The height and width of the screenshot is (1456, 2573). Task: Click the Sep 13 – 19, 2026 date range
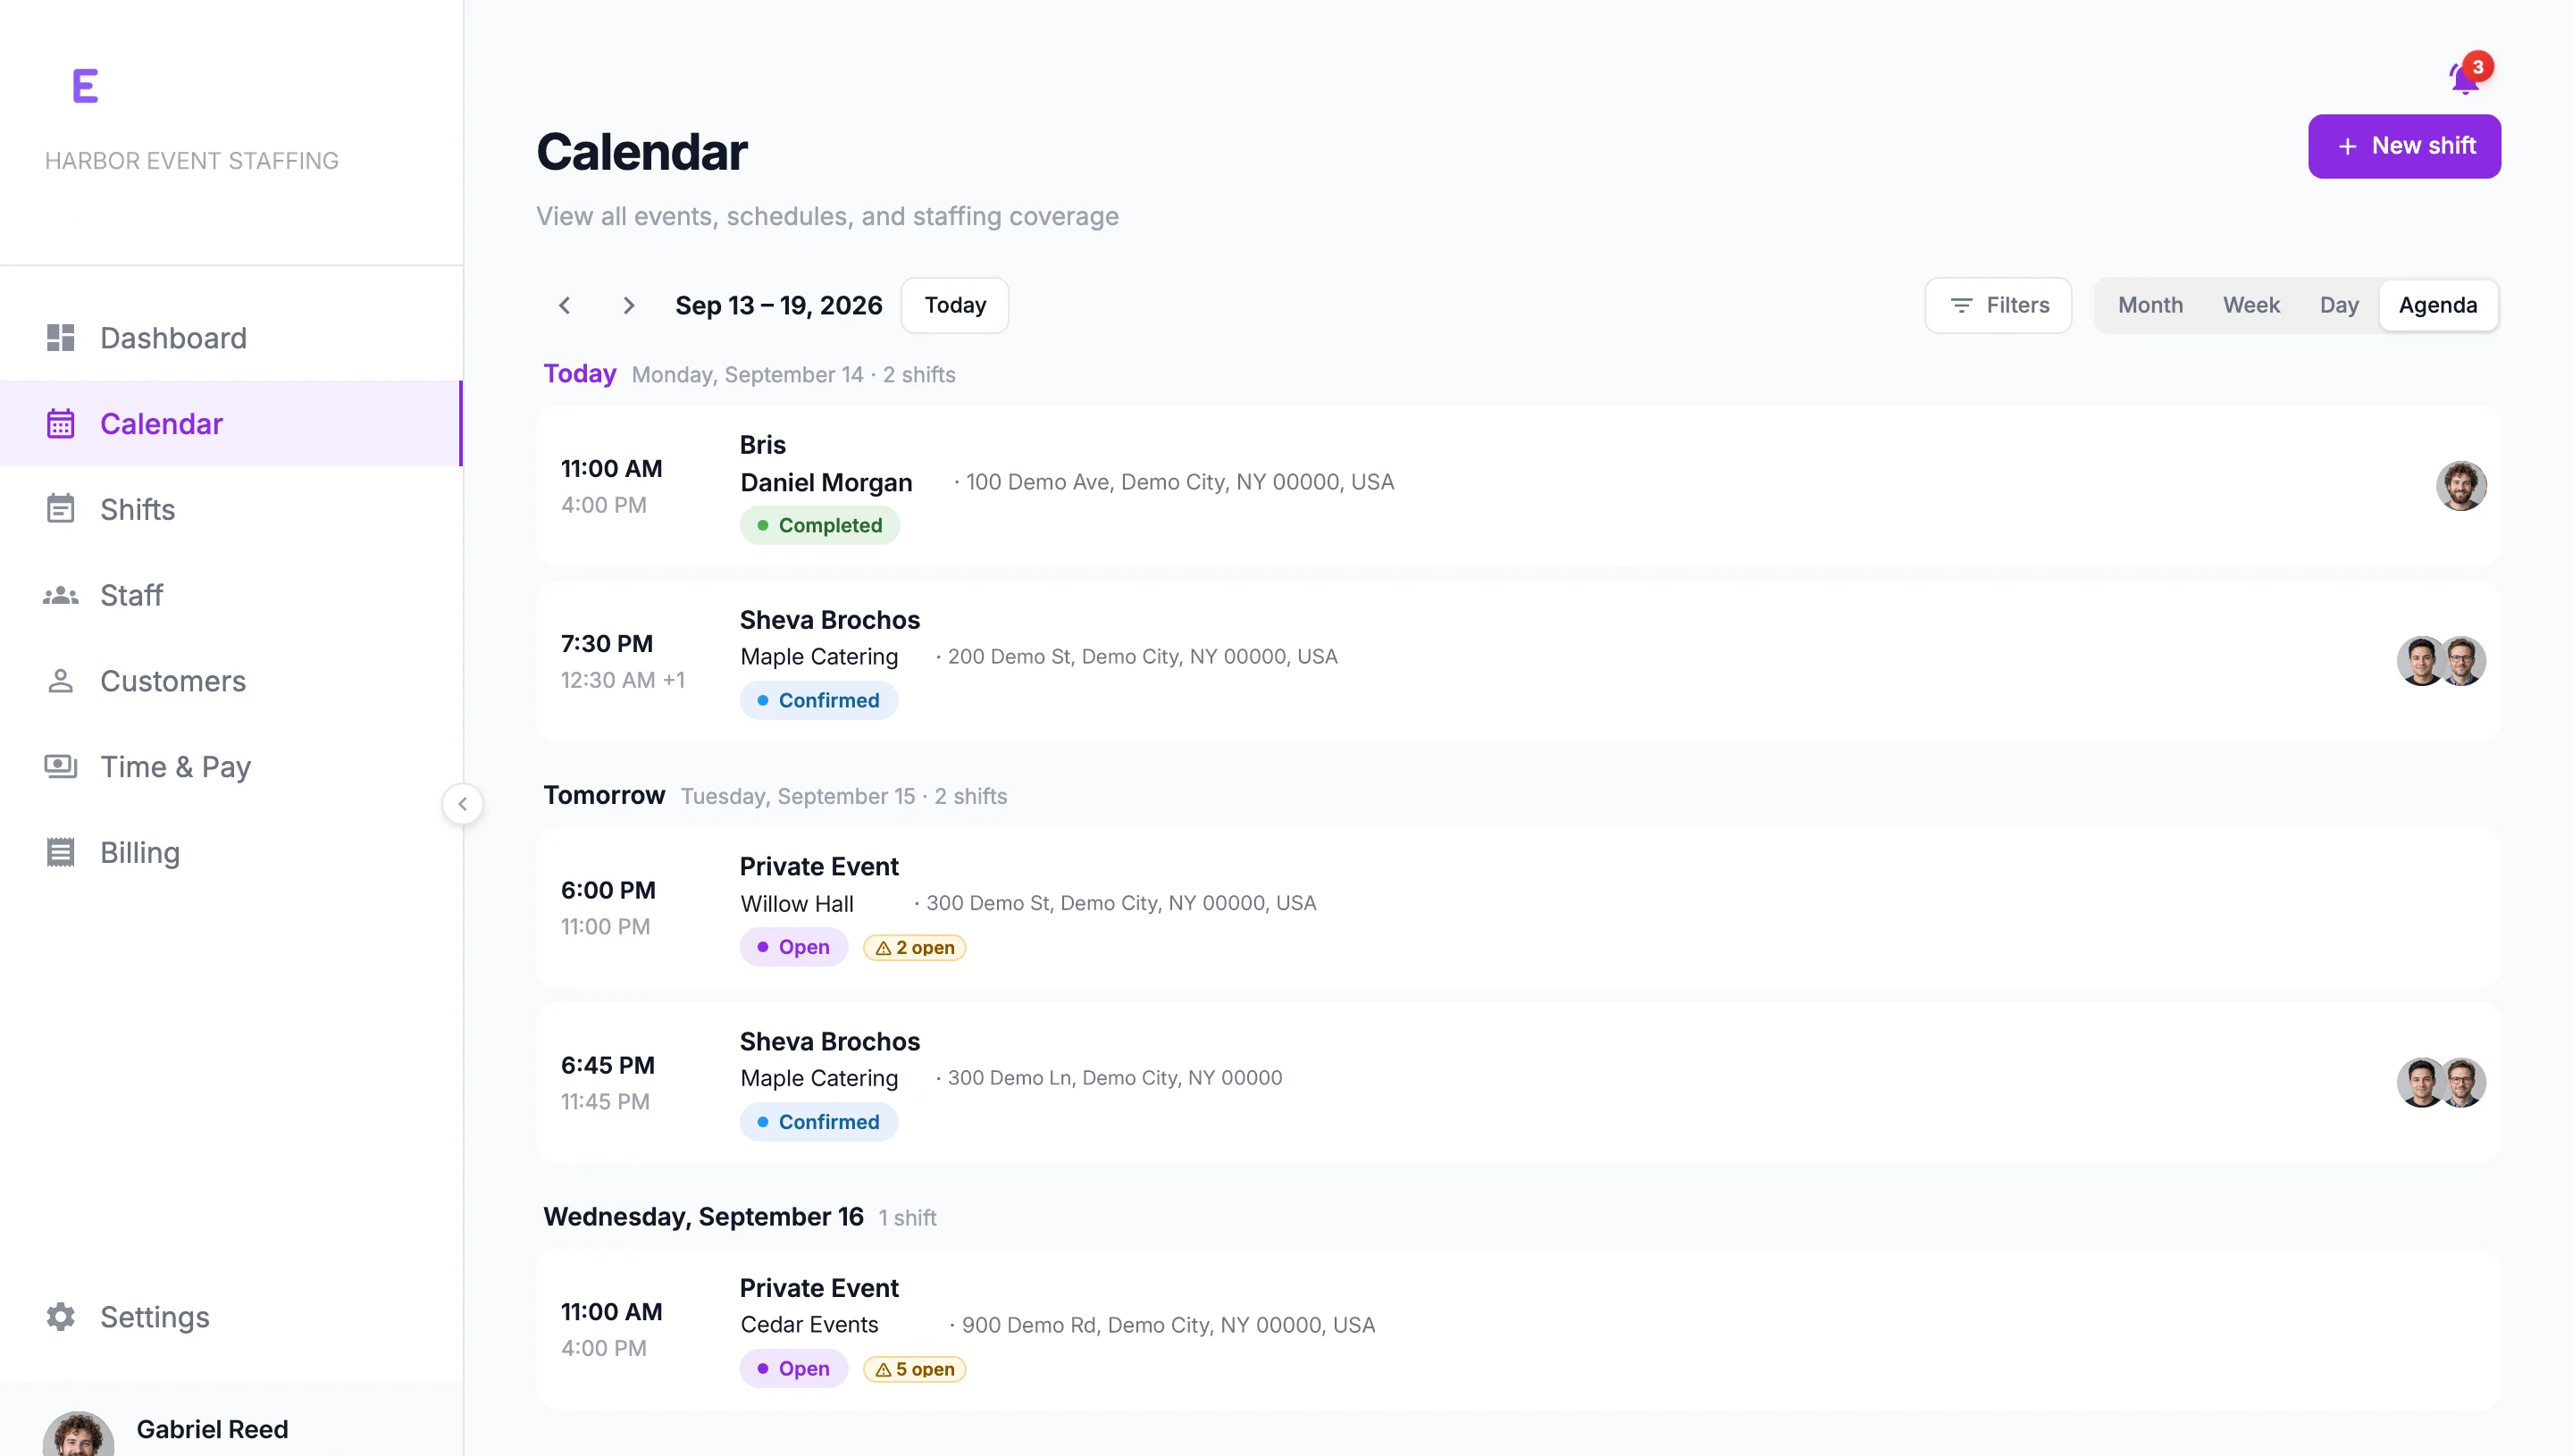point(778,306)
